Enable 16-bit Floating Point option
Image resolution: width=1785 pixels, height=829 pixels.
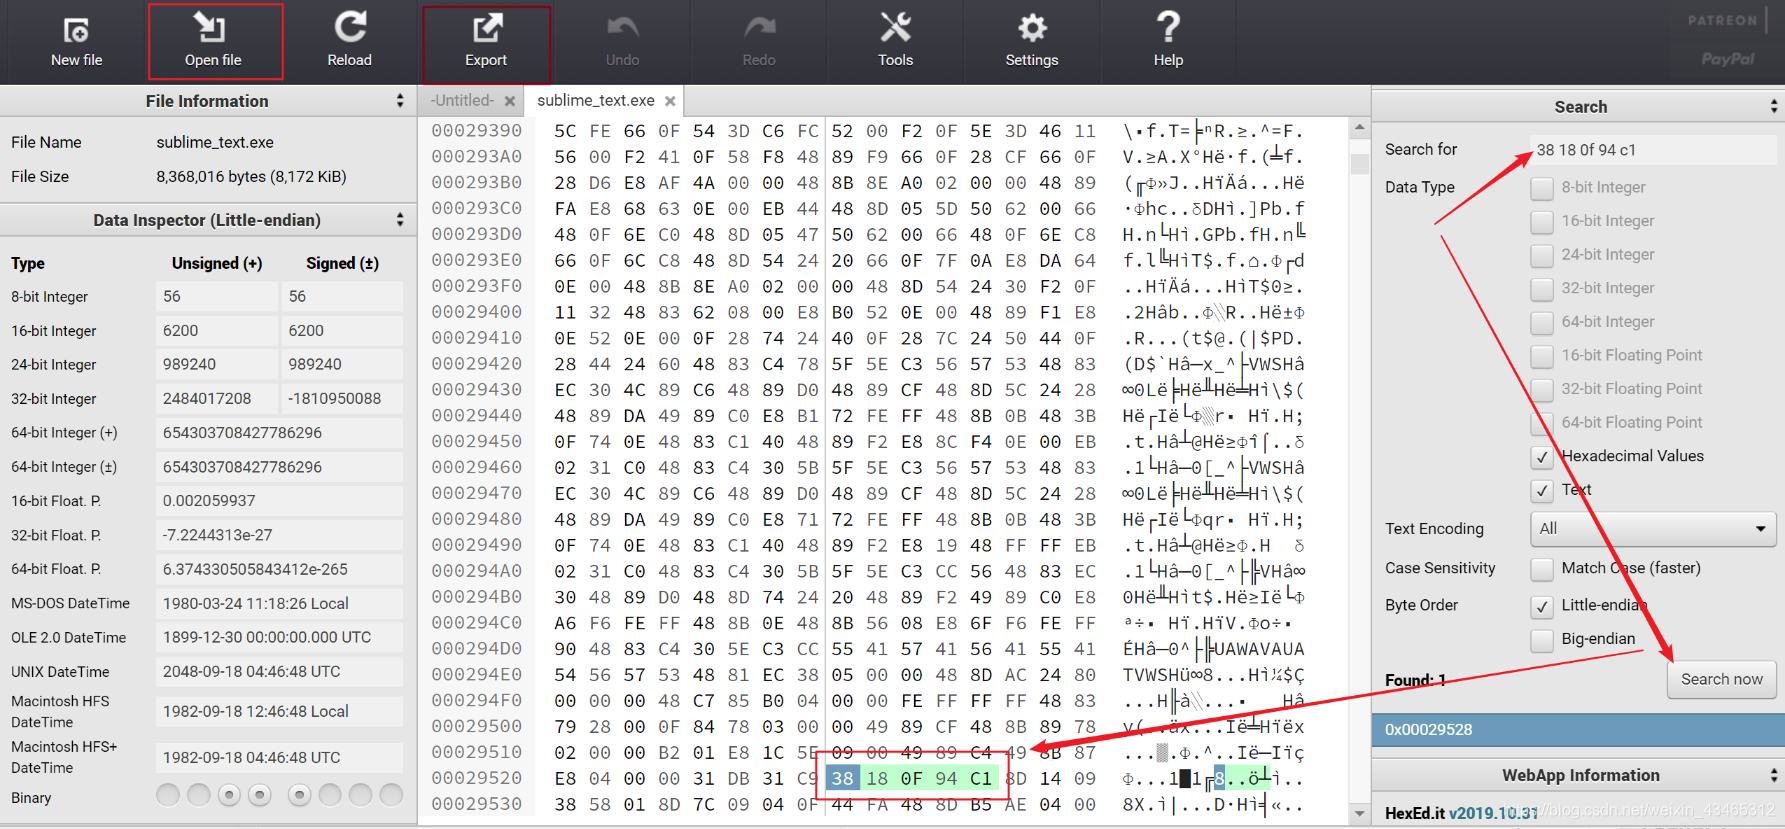[x=1542, y=356]
